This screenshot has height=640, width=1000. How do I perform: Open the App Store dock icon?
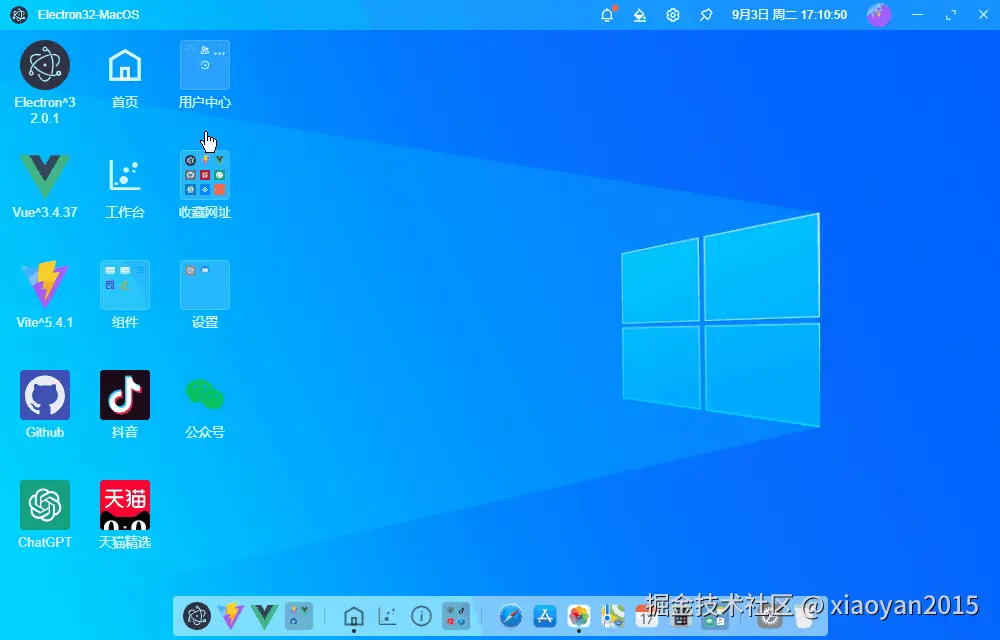pyautogui.click(x=545, y=616)
